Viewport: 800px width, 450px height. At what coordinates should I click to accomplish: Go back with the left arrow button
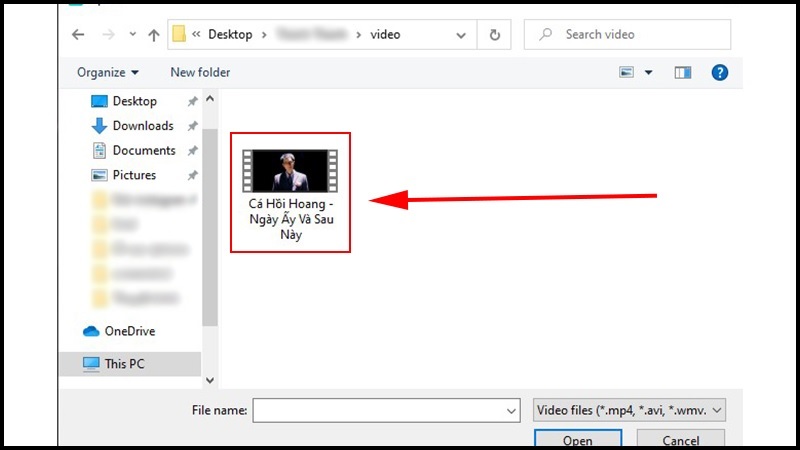(x=78, y=35)
